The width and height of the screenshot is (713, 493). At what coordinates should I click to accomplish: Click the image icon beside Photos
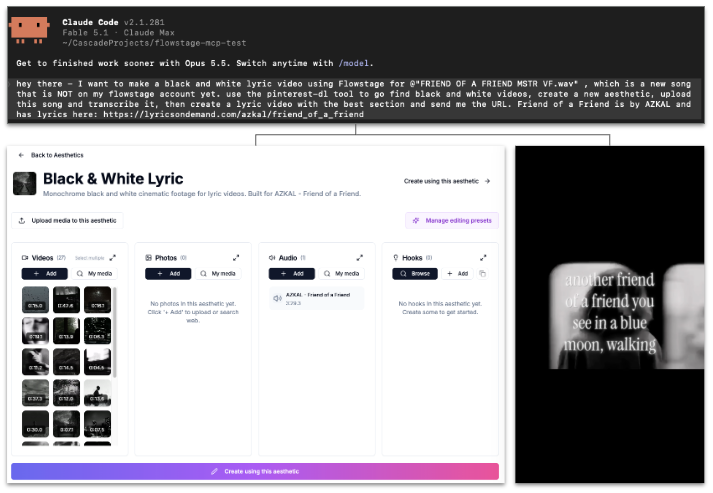148,258
